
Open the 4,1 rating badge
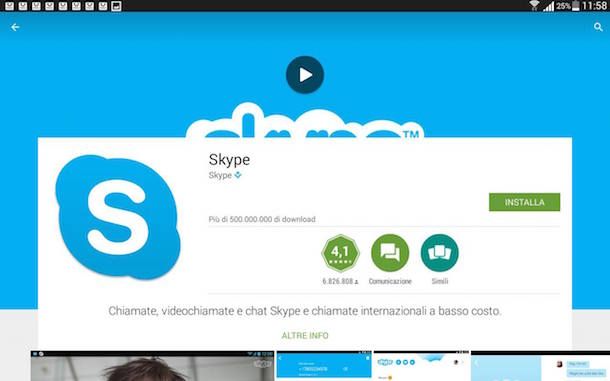[340, 253]
